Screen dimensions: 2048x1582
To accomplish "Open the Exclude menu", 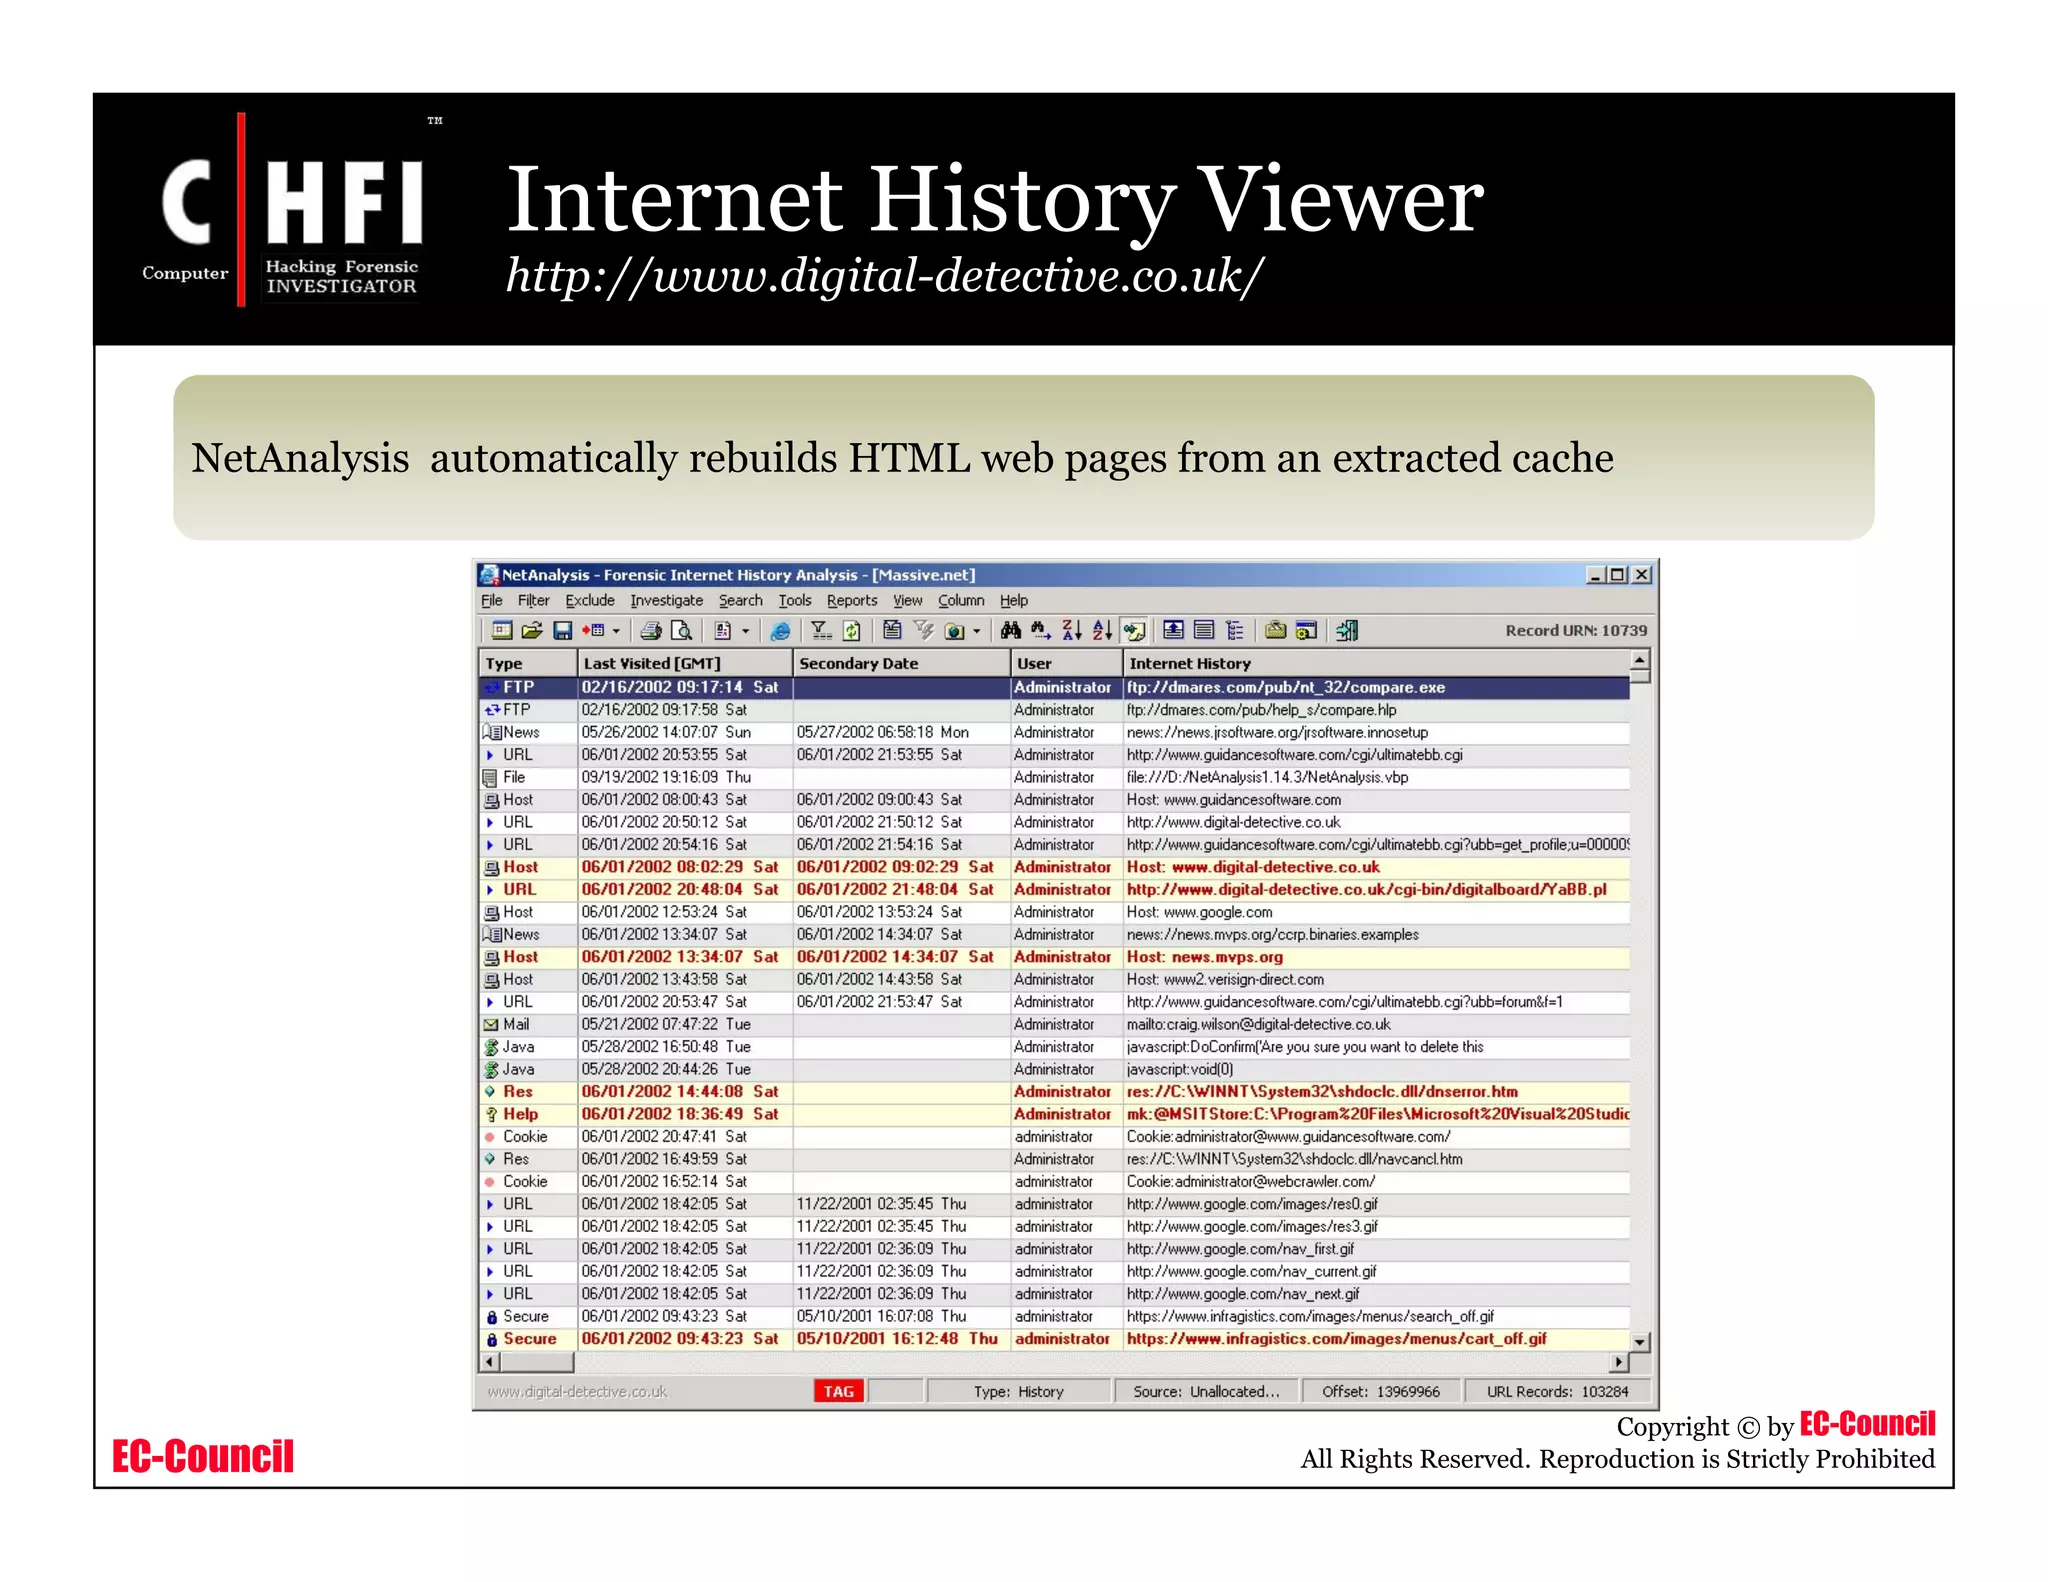I will 590,600.
